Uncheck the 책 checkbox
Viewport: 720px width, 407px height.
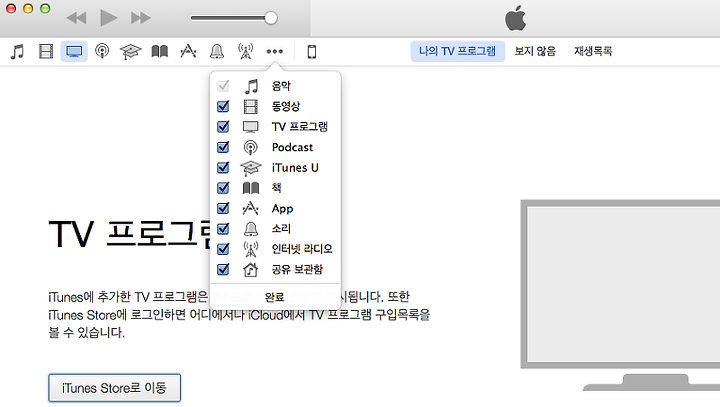tap(223, 187)
